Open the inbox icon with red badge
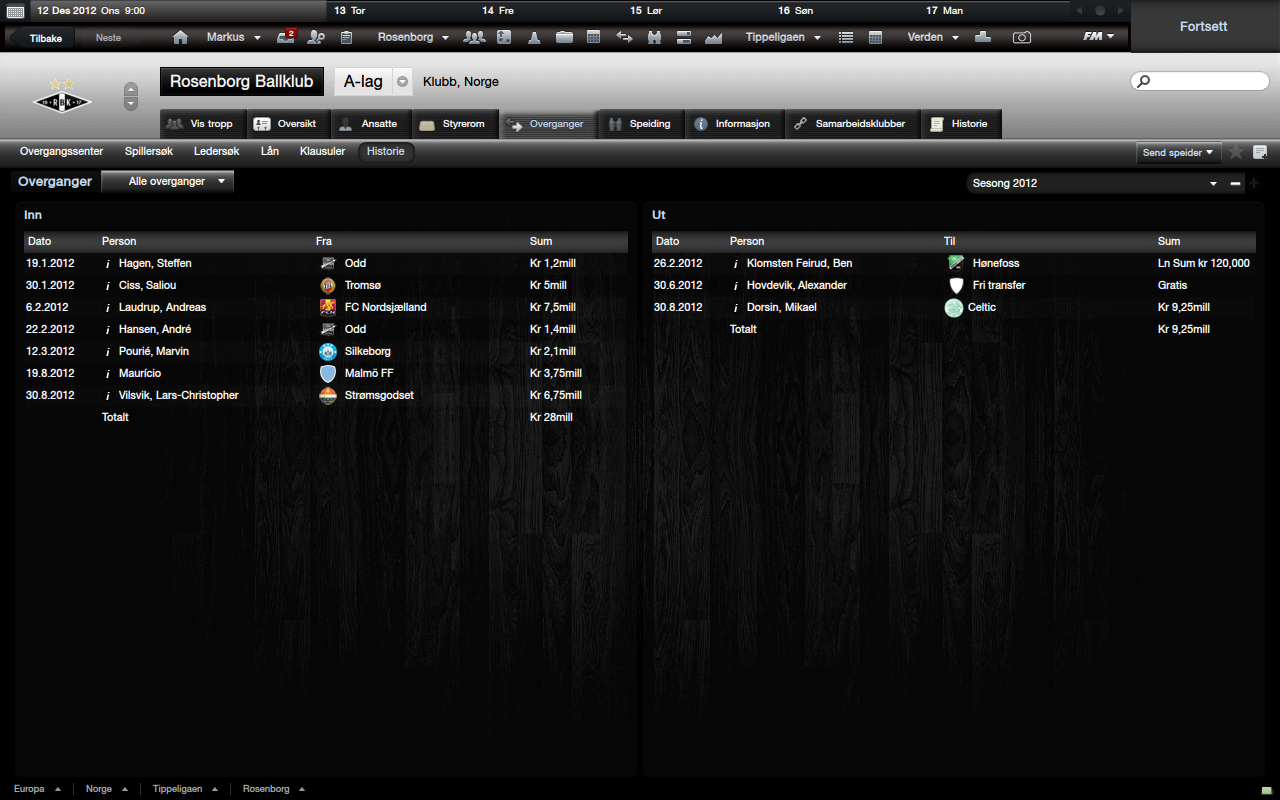 pyautogui.click(x=286, y=37)
